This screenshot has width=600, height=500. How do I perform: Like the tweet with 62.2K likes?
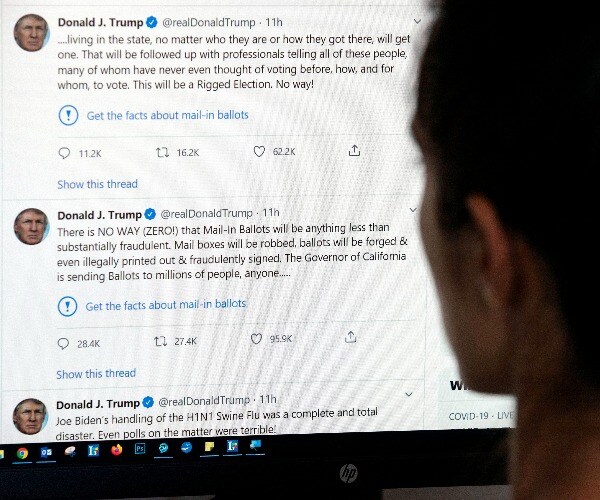click(259, 151)
